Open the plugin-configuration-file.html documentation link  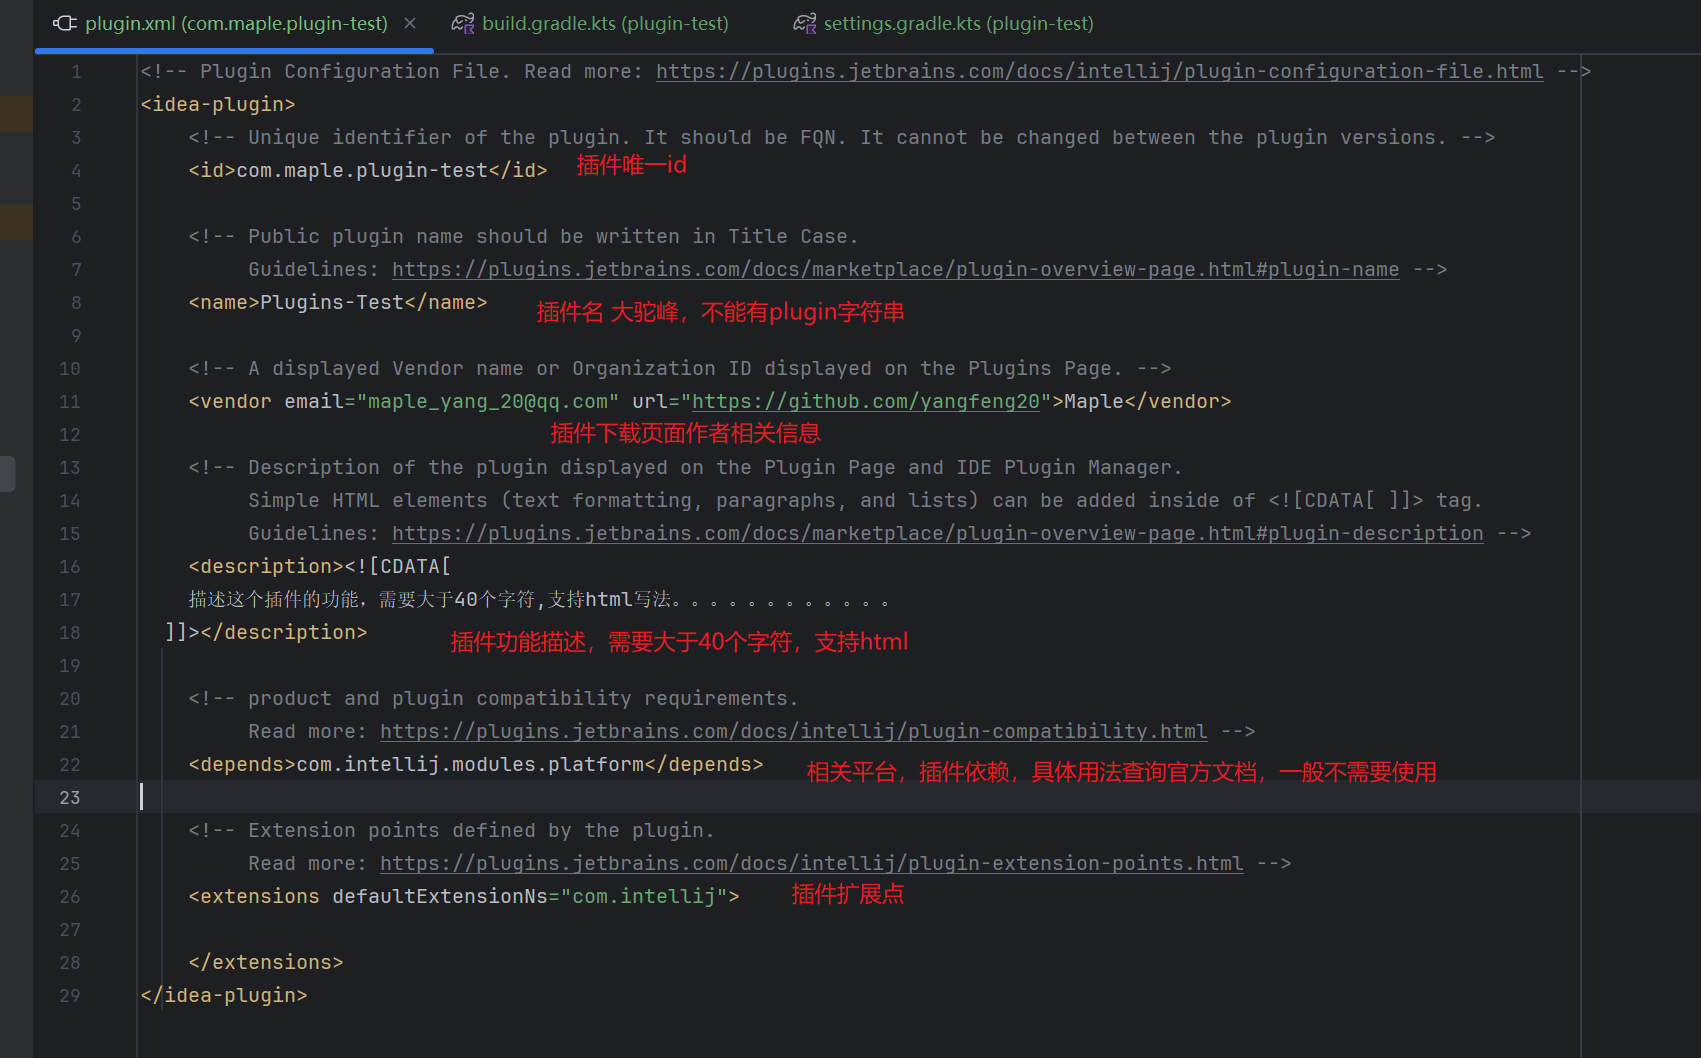pos(1098,71)
